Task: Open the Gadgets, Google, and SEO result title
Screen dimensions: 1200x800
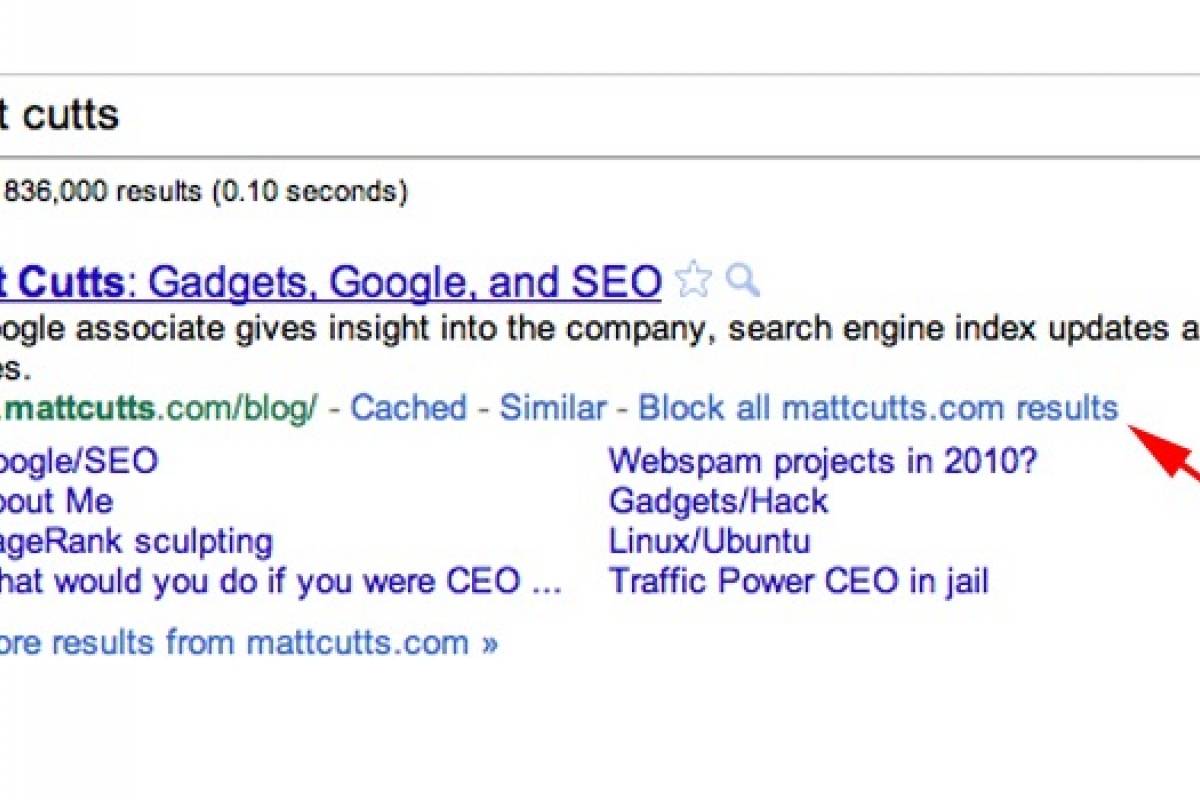Action: pos(330,283)
